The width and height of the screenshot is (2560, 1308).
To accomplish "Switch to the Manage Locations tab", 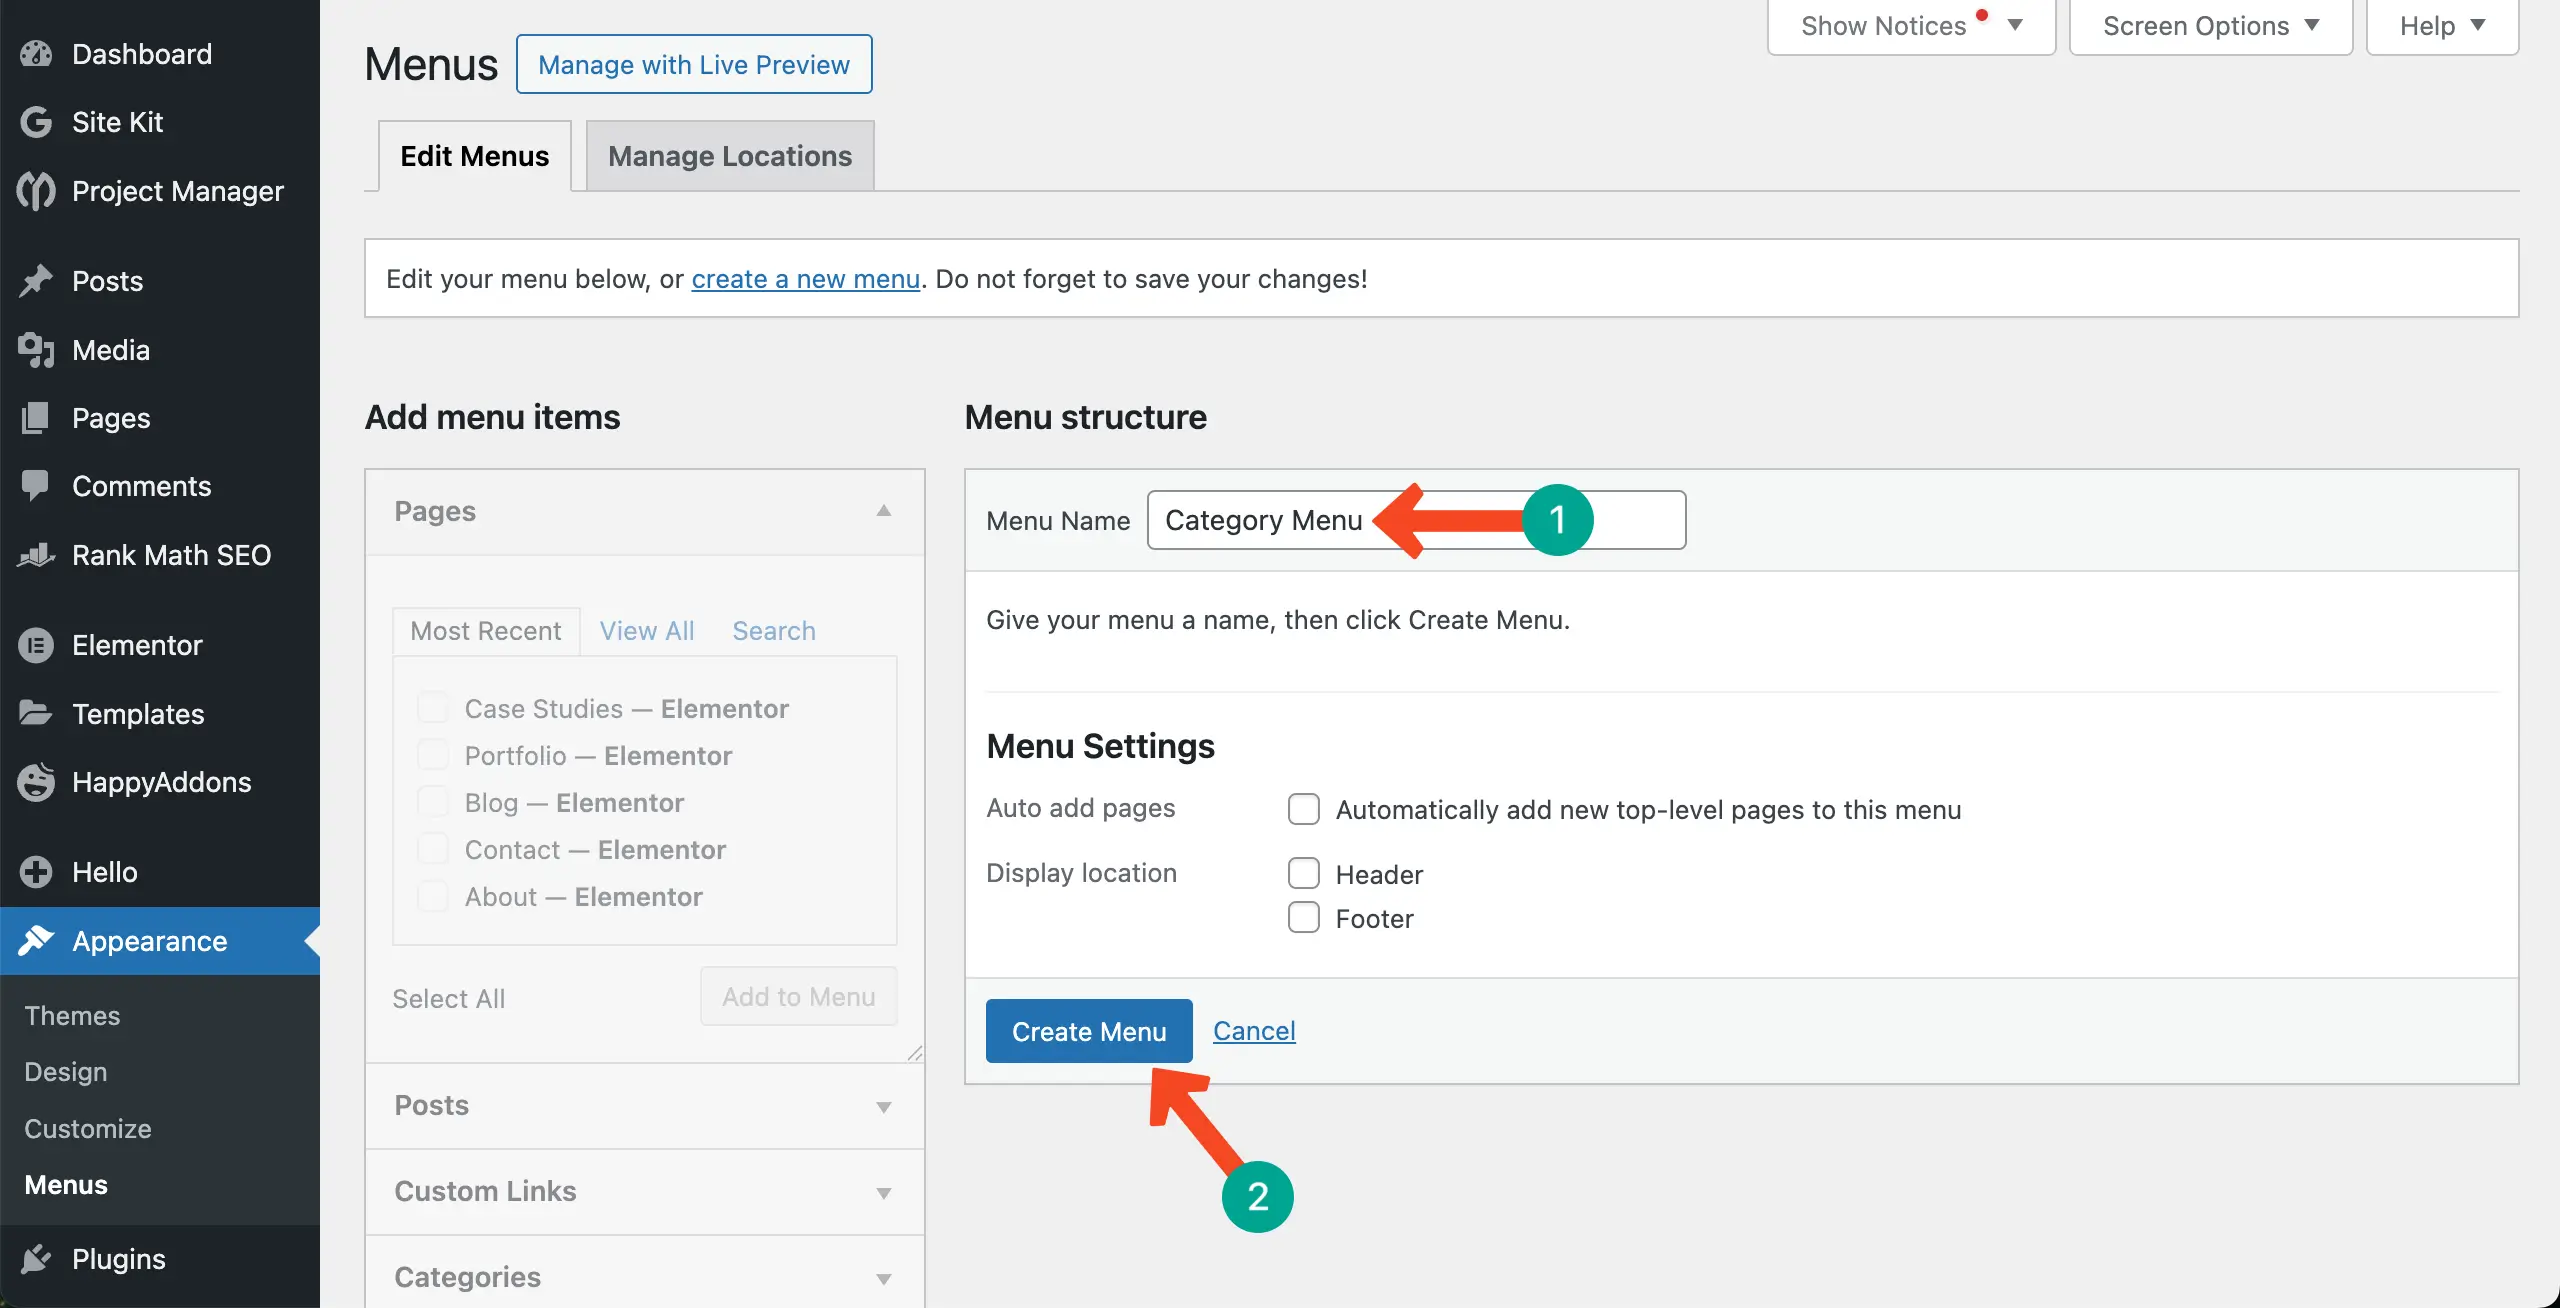I will click(x=730, y=156).
